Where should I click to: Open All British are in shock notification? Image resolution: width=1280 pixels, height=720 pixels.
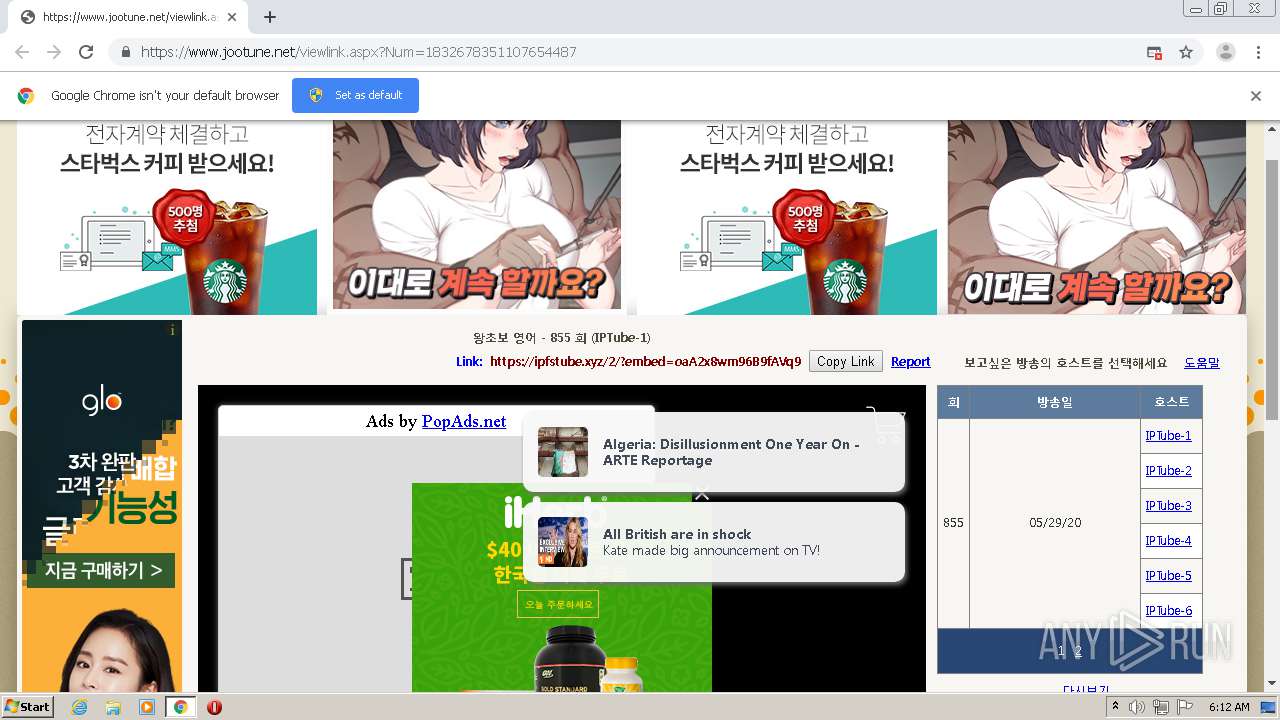point(714,542)
